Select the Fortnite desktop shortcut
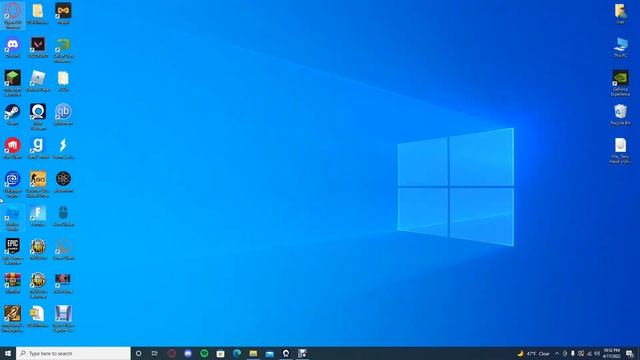Screen dimensions: 640x360 click(x=38, y=216)
